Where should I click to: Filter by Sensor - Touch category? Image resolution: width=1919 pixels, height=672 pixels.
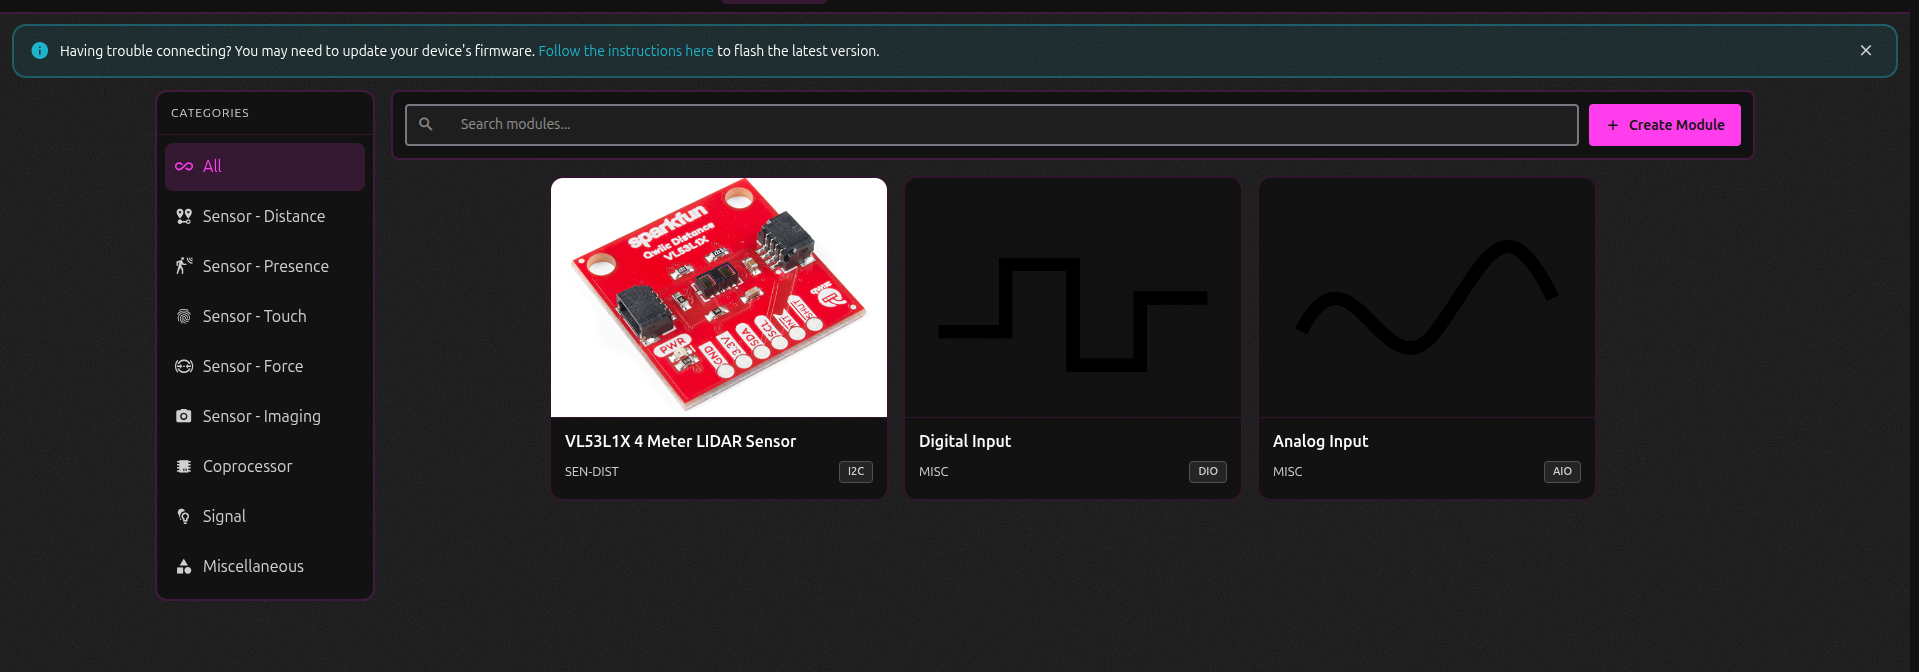(265, 316)
